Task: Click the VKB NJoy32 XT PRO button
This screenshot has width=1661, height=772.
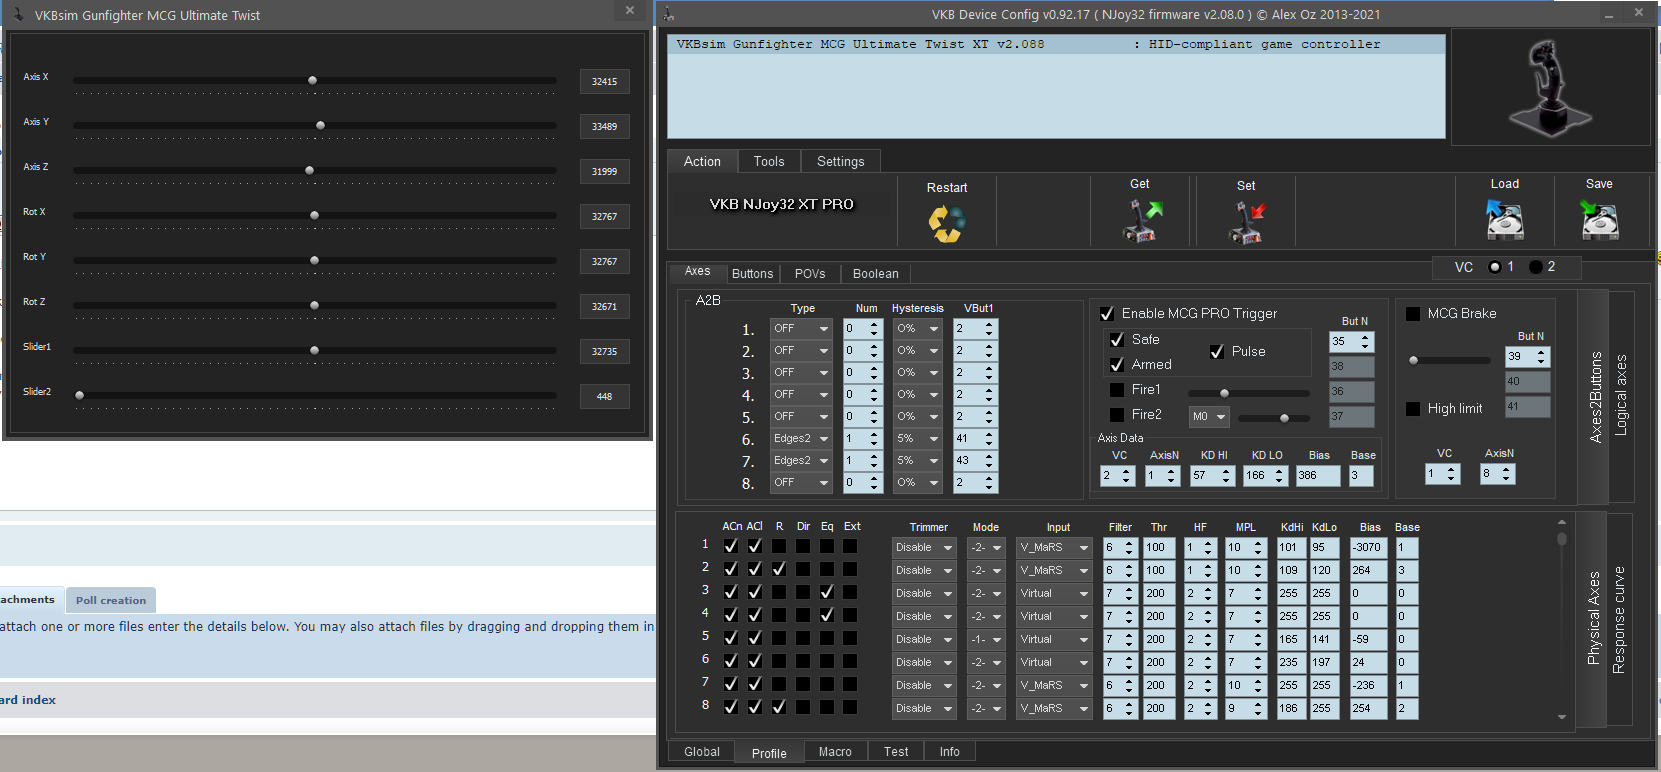Action: [x=781, y=204]
